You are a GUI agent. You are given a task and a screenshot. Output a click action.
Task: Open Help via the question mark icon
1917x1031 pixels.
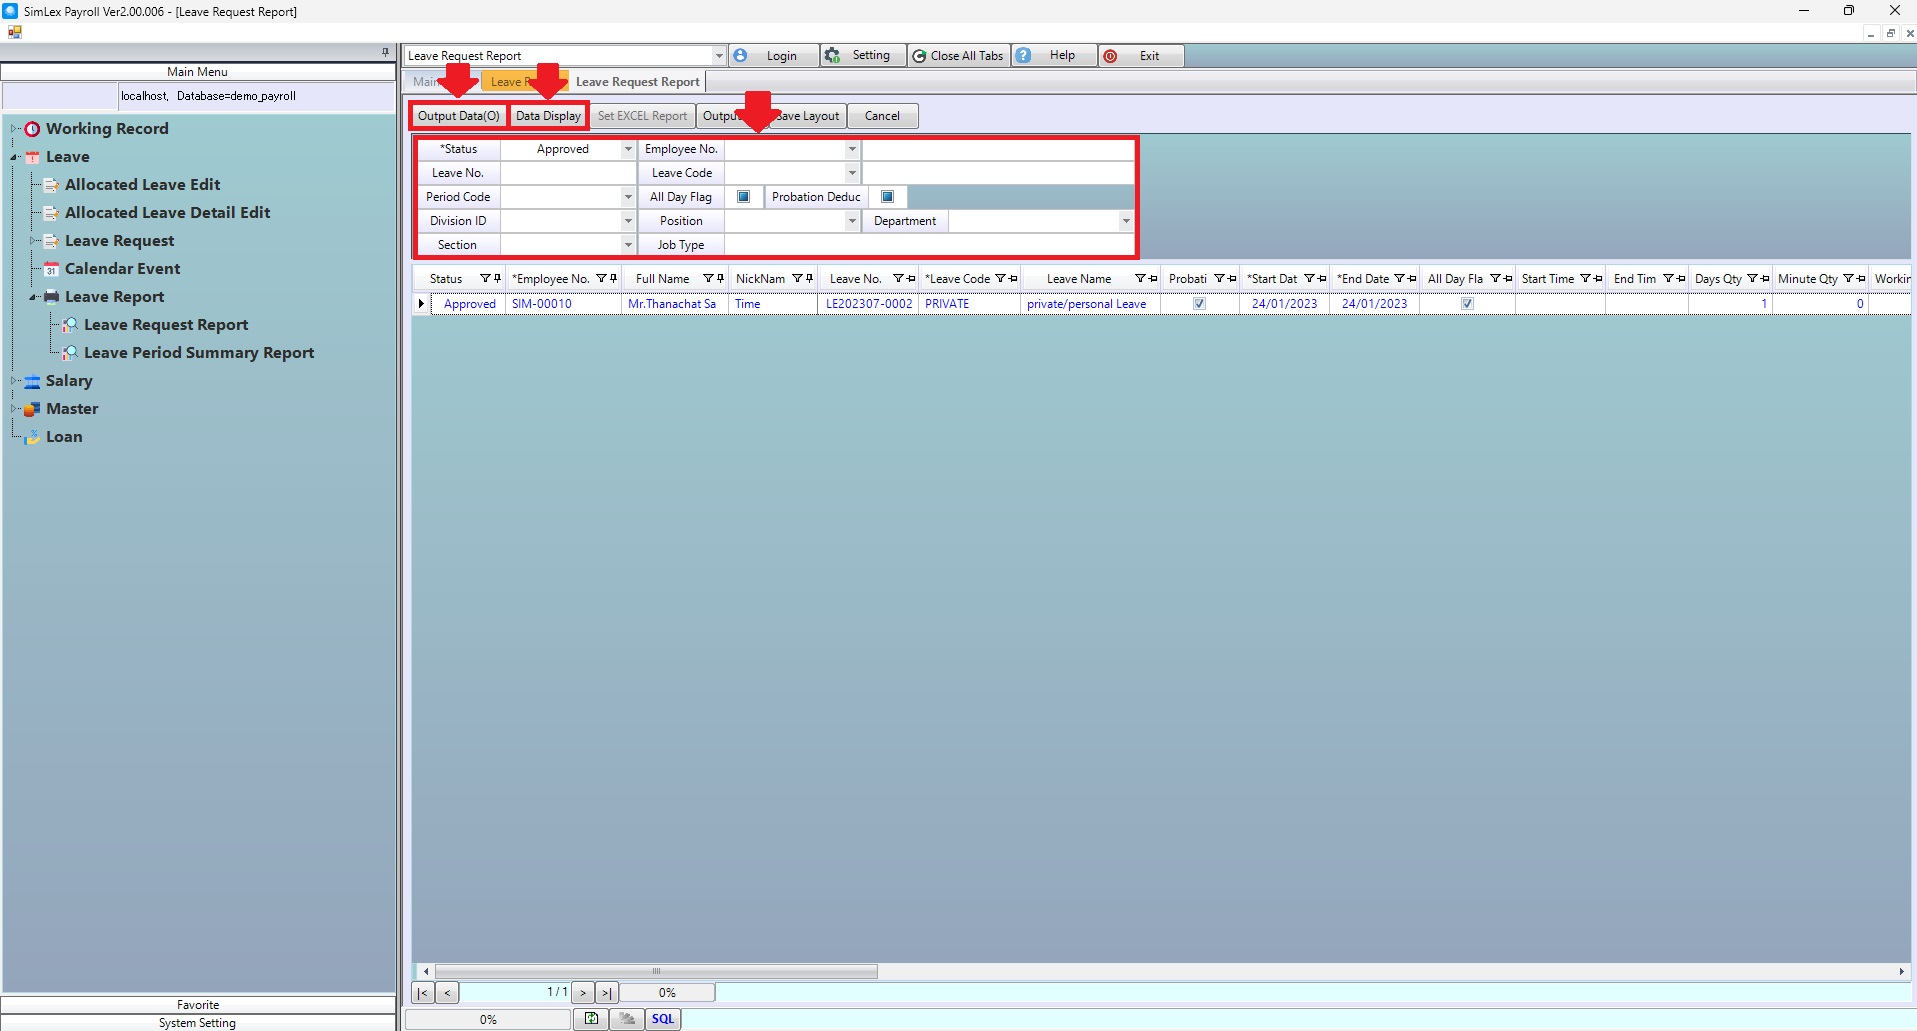[x=1024, y=56]
